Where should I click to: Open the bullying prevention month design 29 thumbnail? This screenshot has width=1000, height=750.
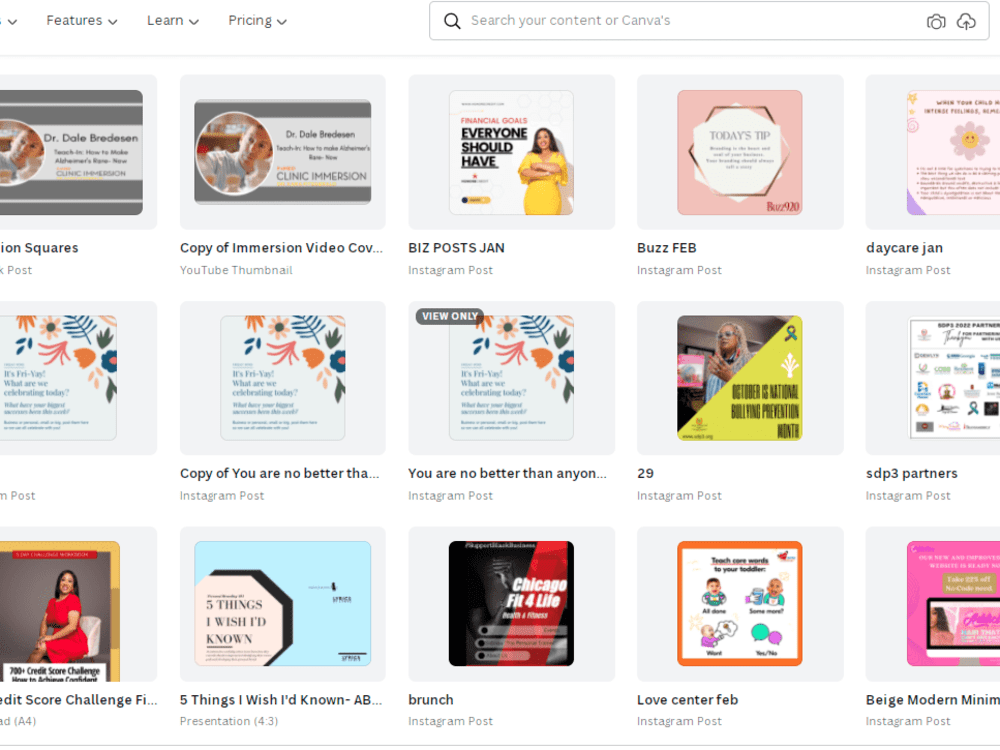coord(740,378)
